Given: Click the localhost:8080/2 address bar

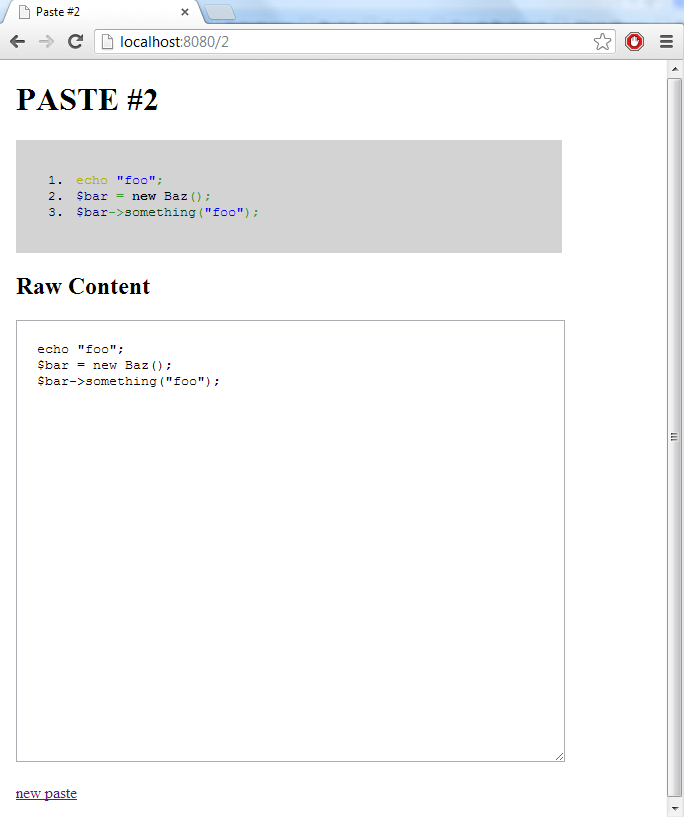Looking at the screenshot, I should click(350, 41).
